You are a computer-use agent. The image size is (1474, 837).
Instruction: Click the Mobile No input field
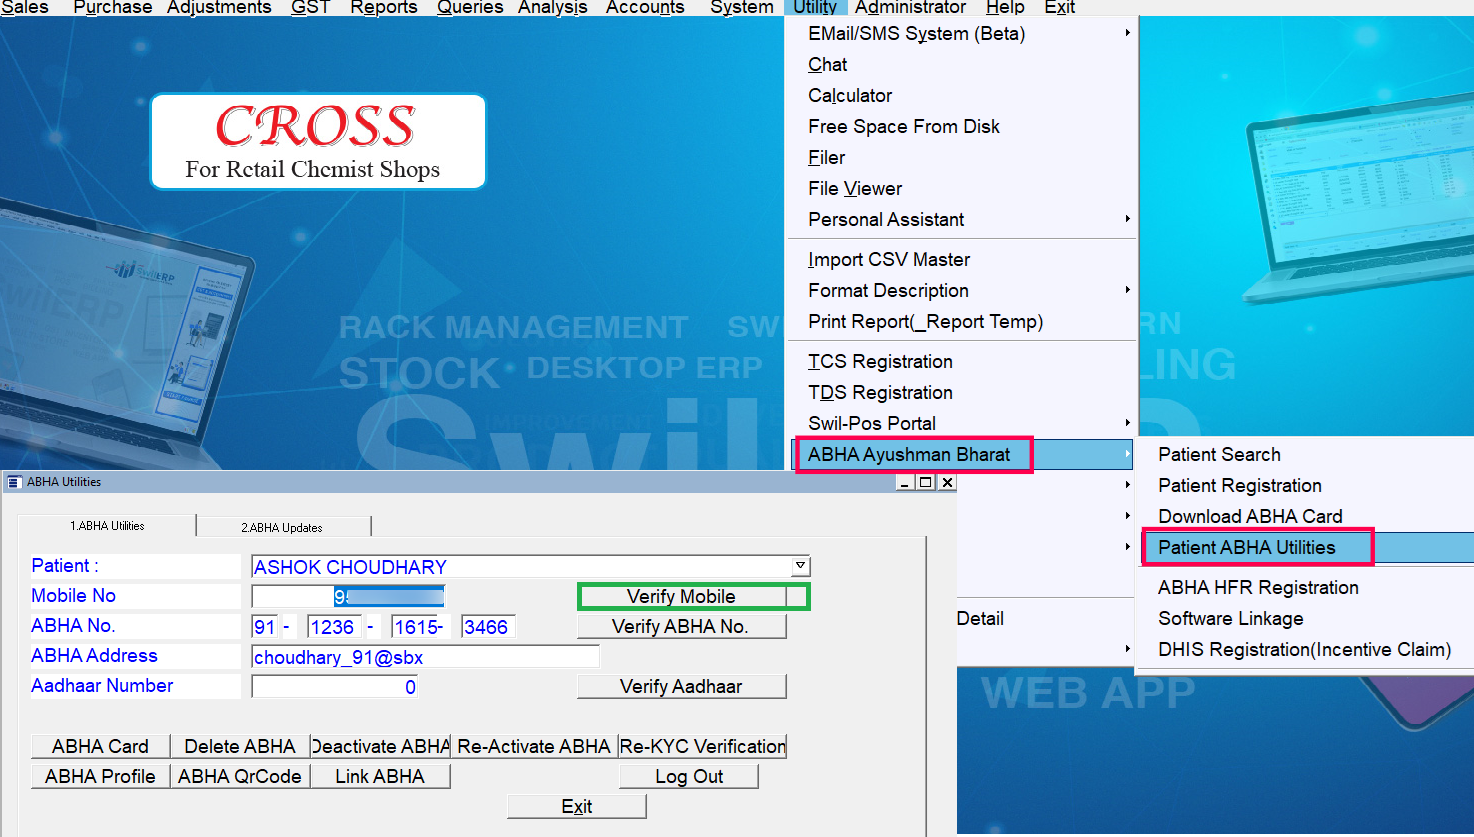[x=348, y=596]
